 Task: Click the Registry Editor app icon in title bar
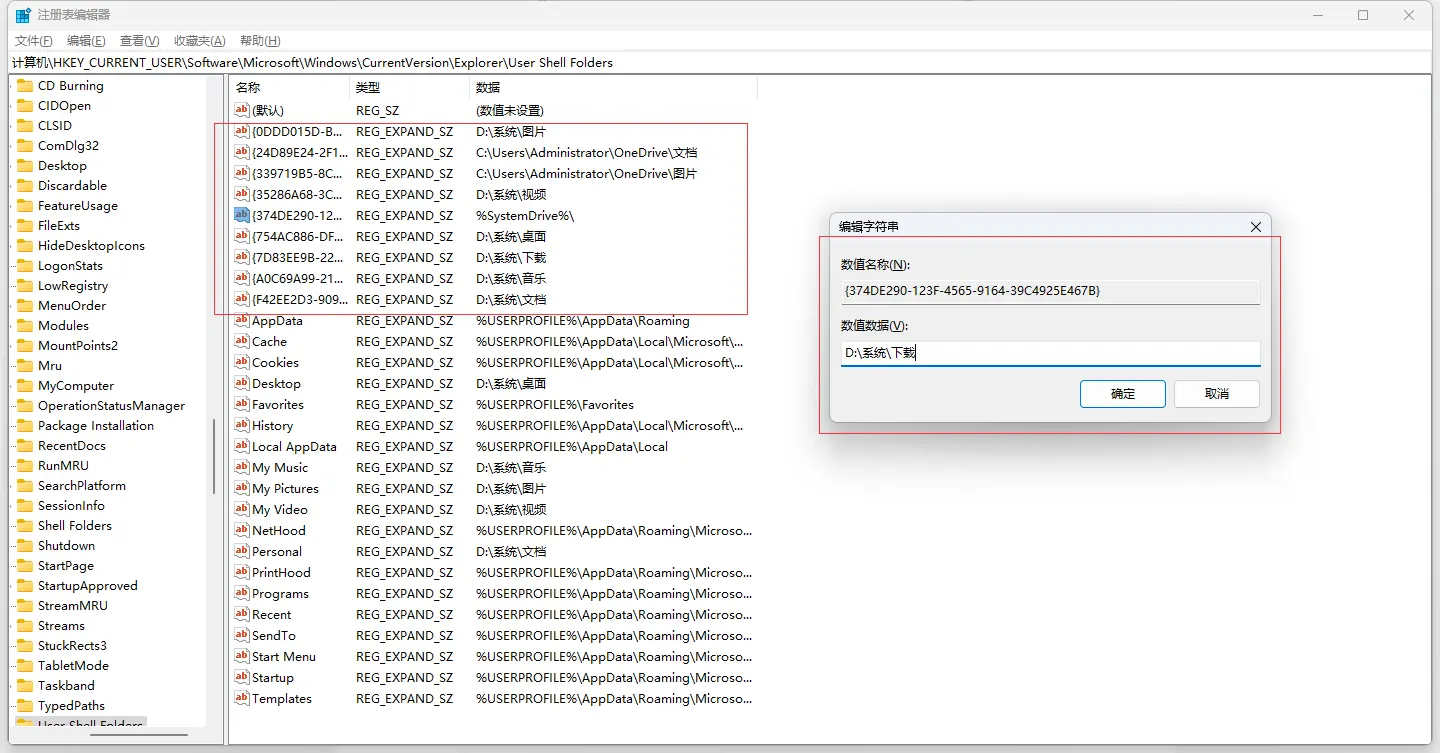pos(22,15)
